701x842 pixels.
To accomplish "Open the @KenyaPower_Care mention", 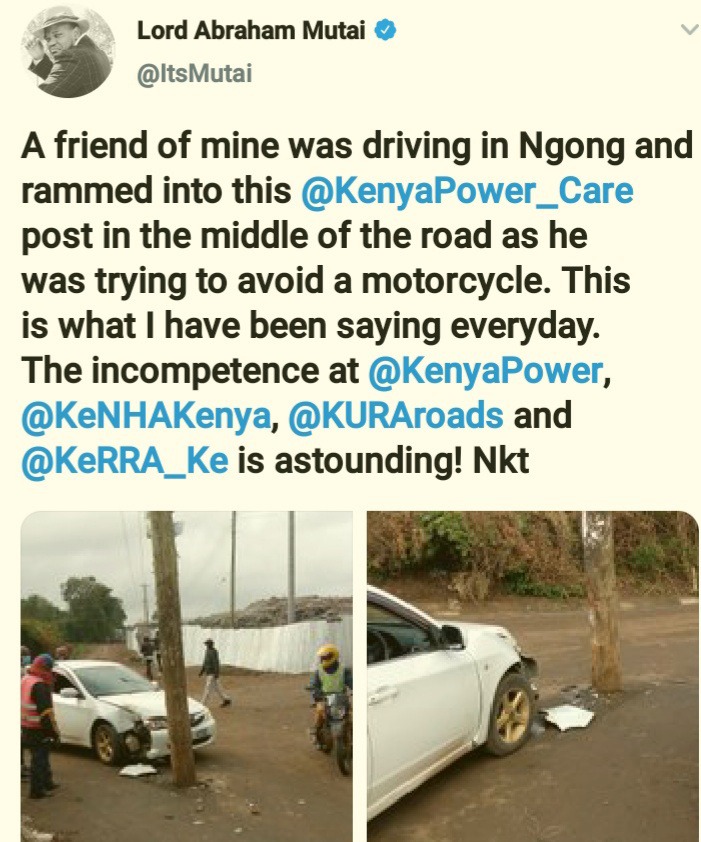I will (x=467, y=192).
